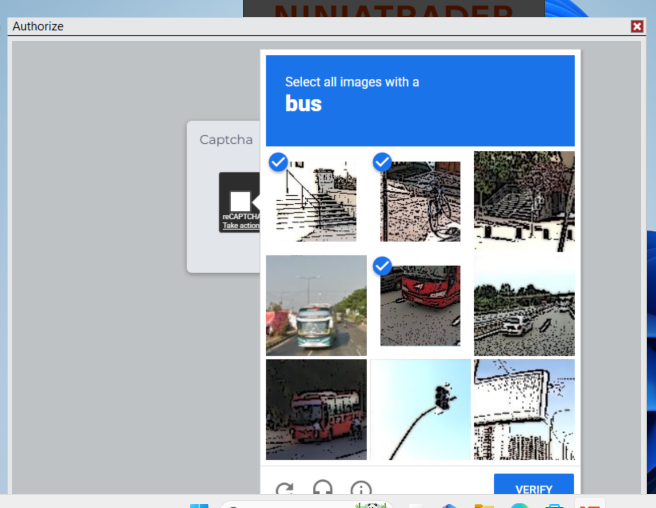
Task: Select the red and white bus at night tile
Action: (x=316, y=409)
